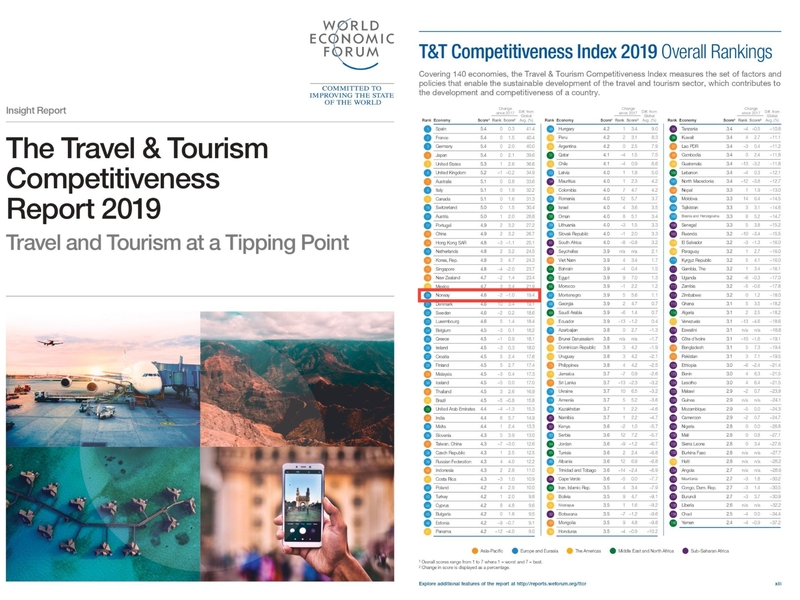Select the hand holding smartphone photo
Screen dimensions: 800x600
click(x=297, y=514)
